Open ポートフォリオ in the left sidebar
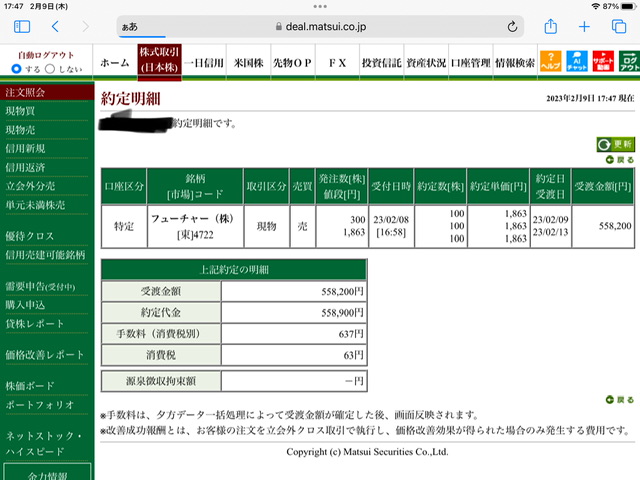 coord(40,404)
